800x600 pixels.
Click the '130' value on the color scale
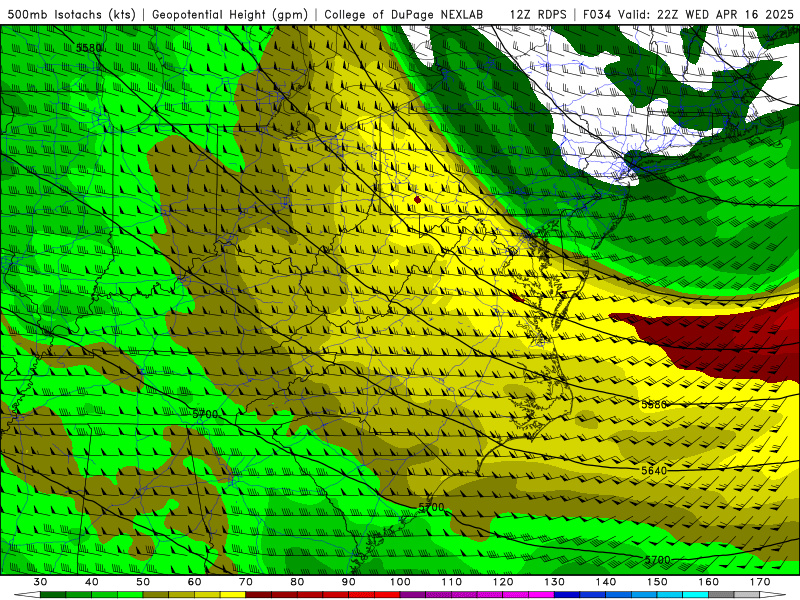(x=555, y=582)
